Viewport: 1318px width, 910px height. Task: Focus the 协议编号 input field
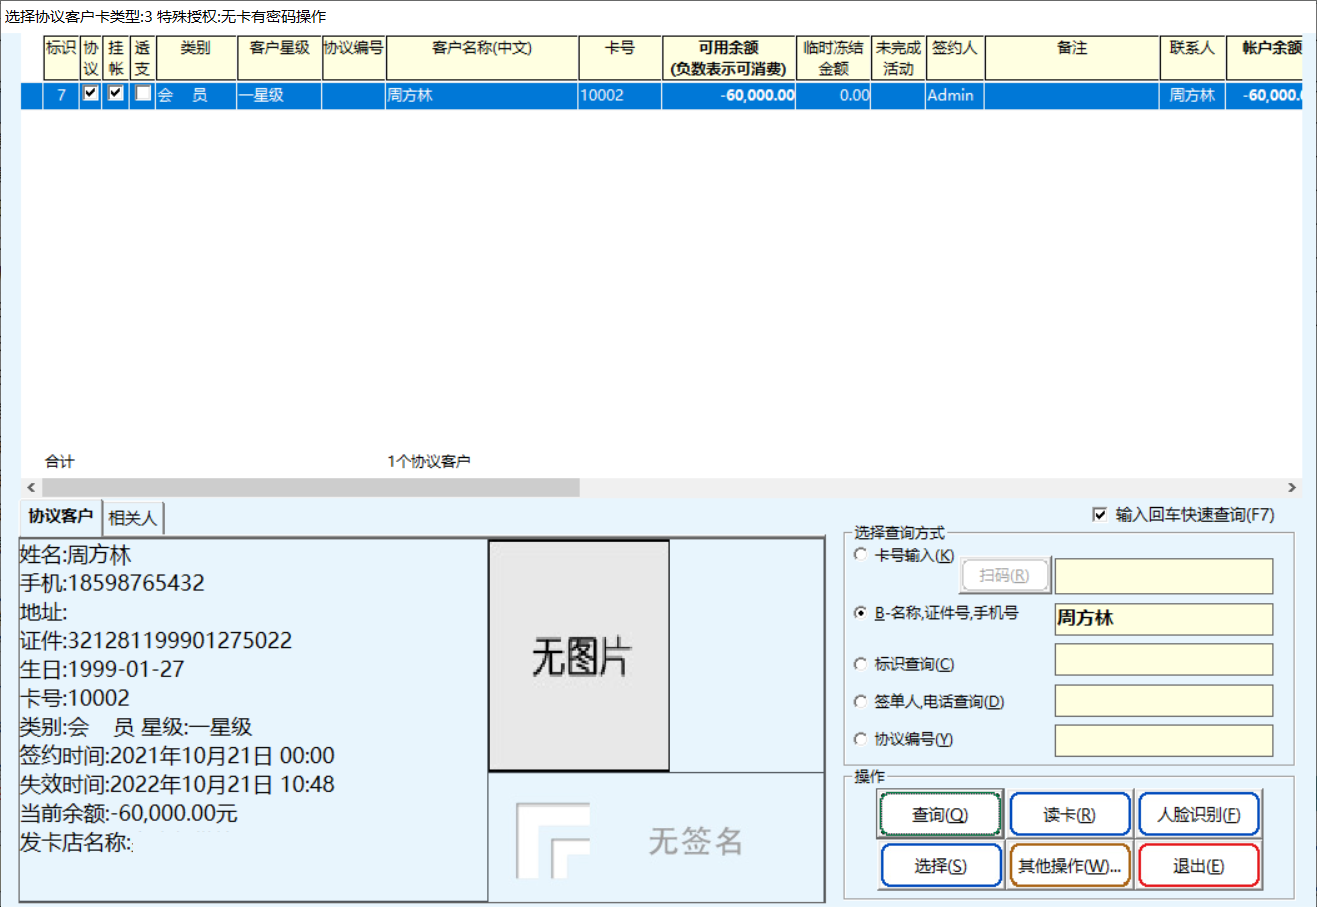click(1164, 741)
